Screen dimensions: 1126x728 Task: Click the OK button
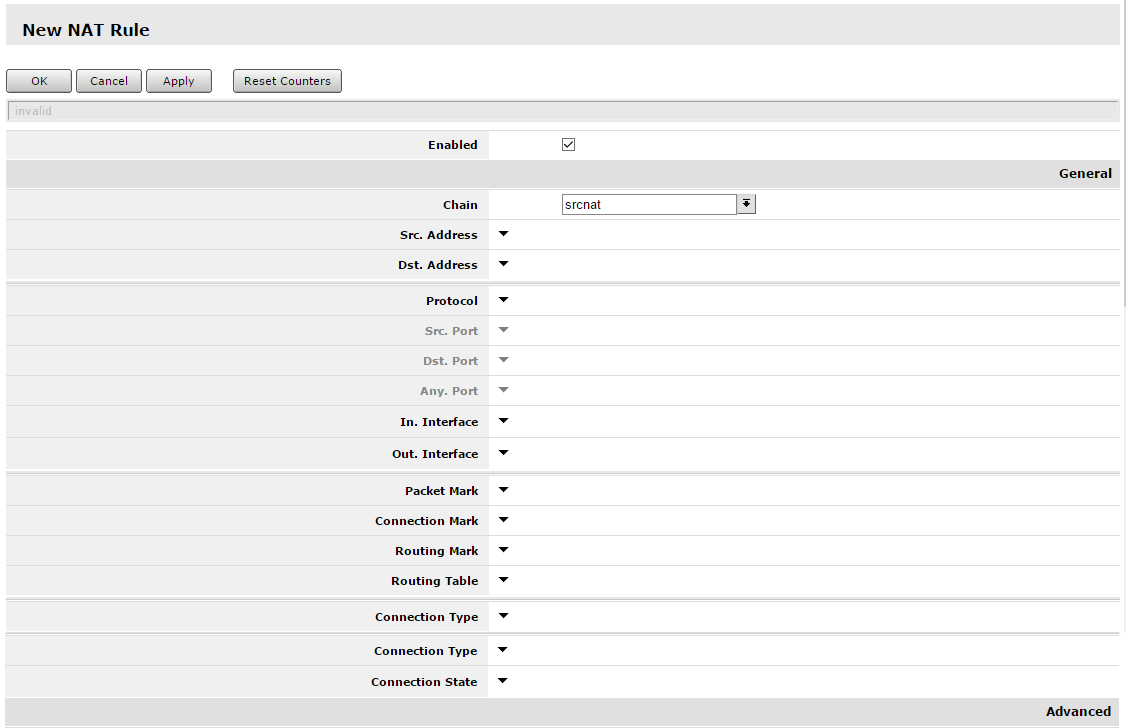[x=38, y=81]
